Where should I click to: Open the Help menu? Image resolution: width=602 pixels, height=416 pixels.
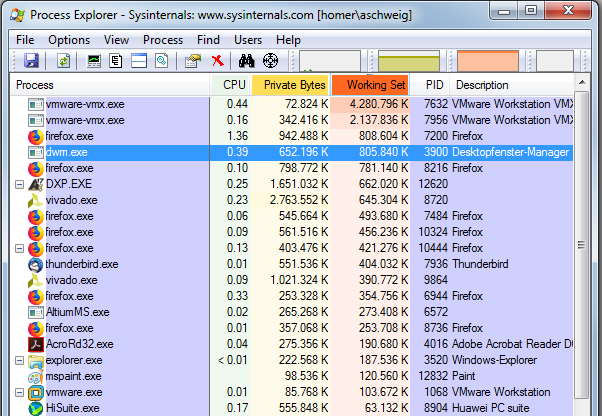288,40
